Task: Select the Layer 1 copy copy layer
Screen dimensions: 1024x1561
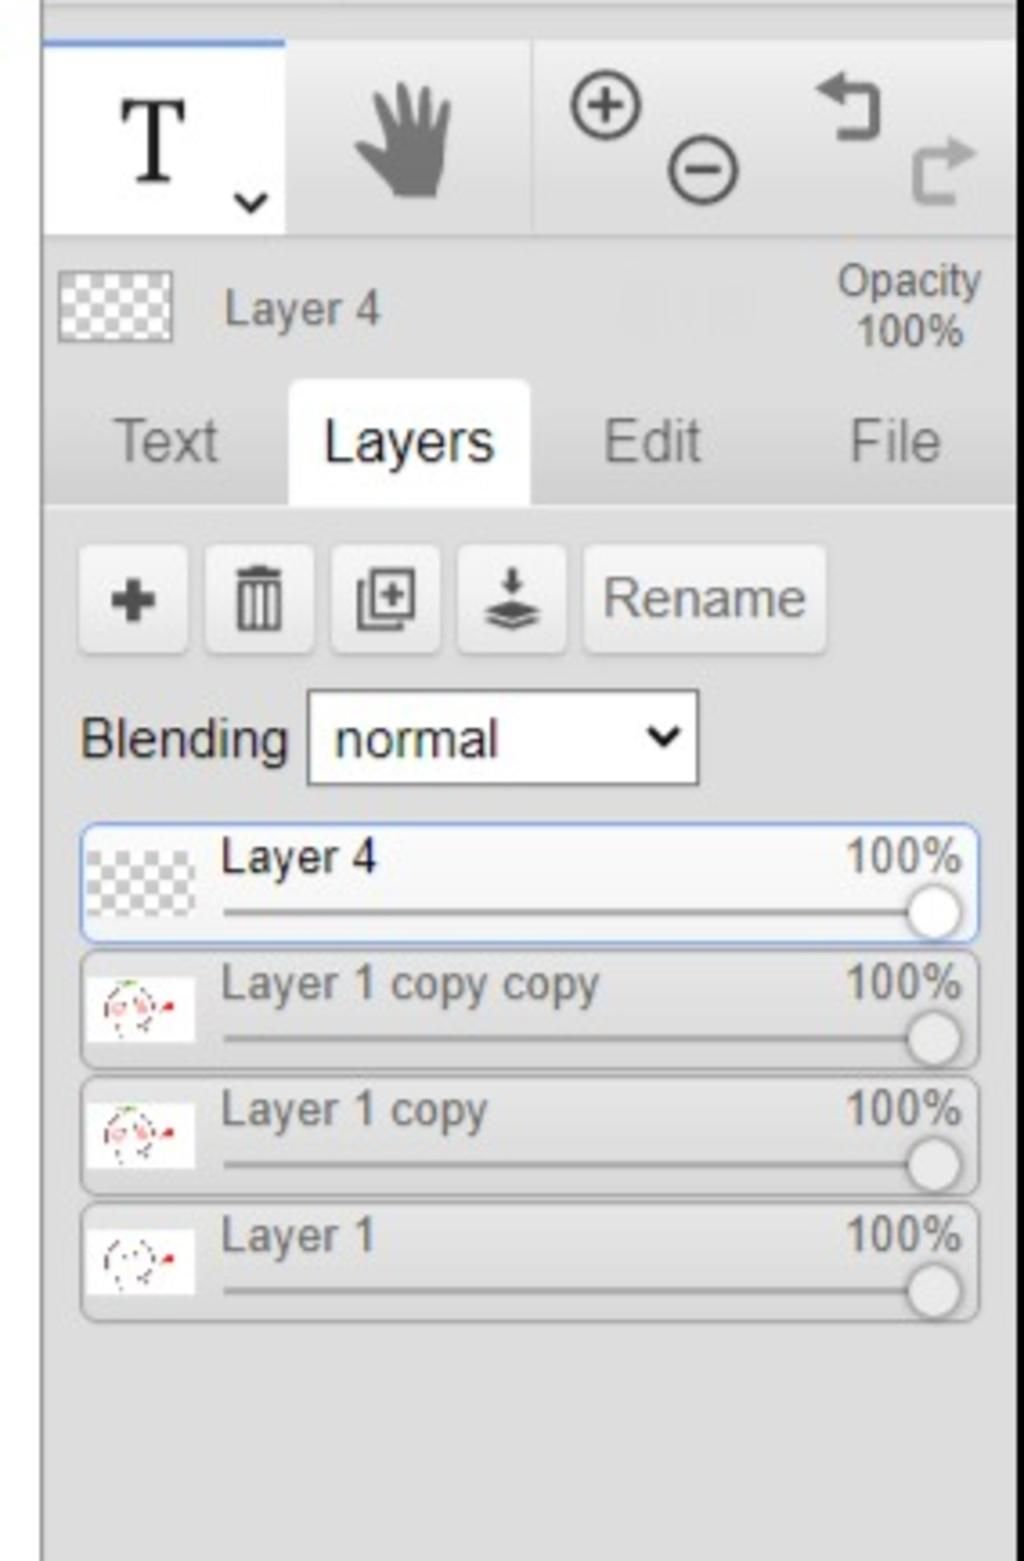Action: [x=410, y=986]
